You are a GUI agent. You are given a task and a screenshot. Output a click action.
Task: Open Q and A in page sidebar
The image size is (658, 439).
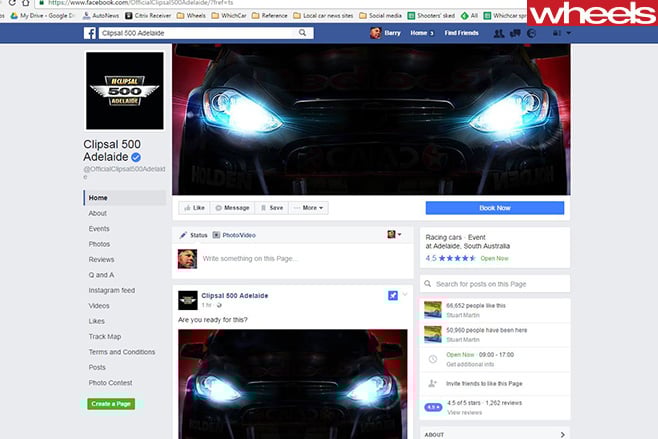click(101, 275)
